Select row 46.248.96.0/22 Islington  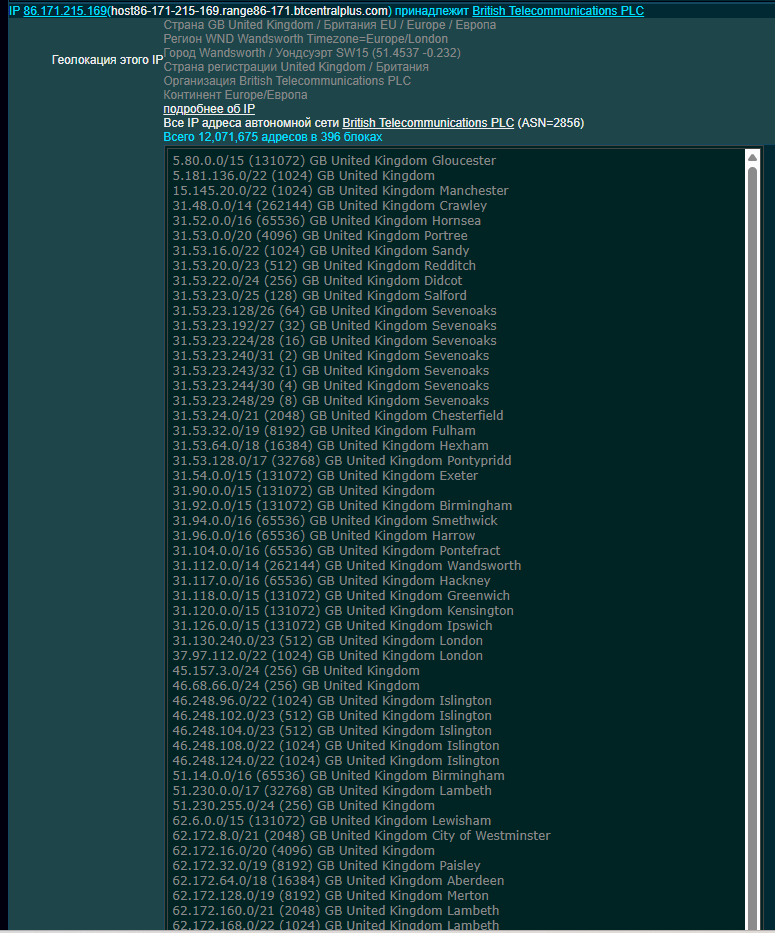(332, 700)
